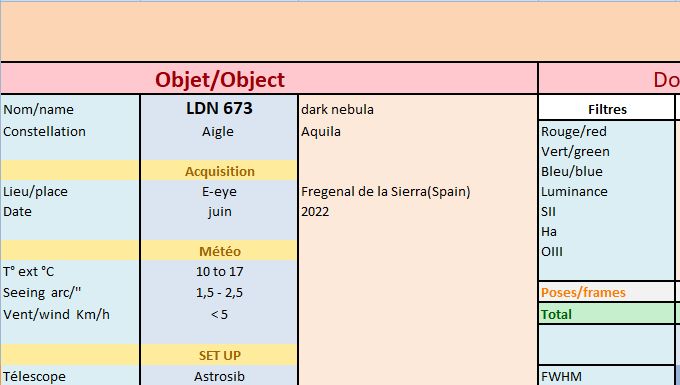Select the LDN 673 name cell
Viewport: 680px width, 385px height.
click(219, 108)
